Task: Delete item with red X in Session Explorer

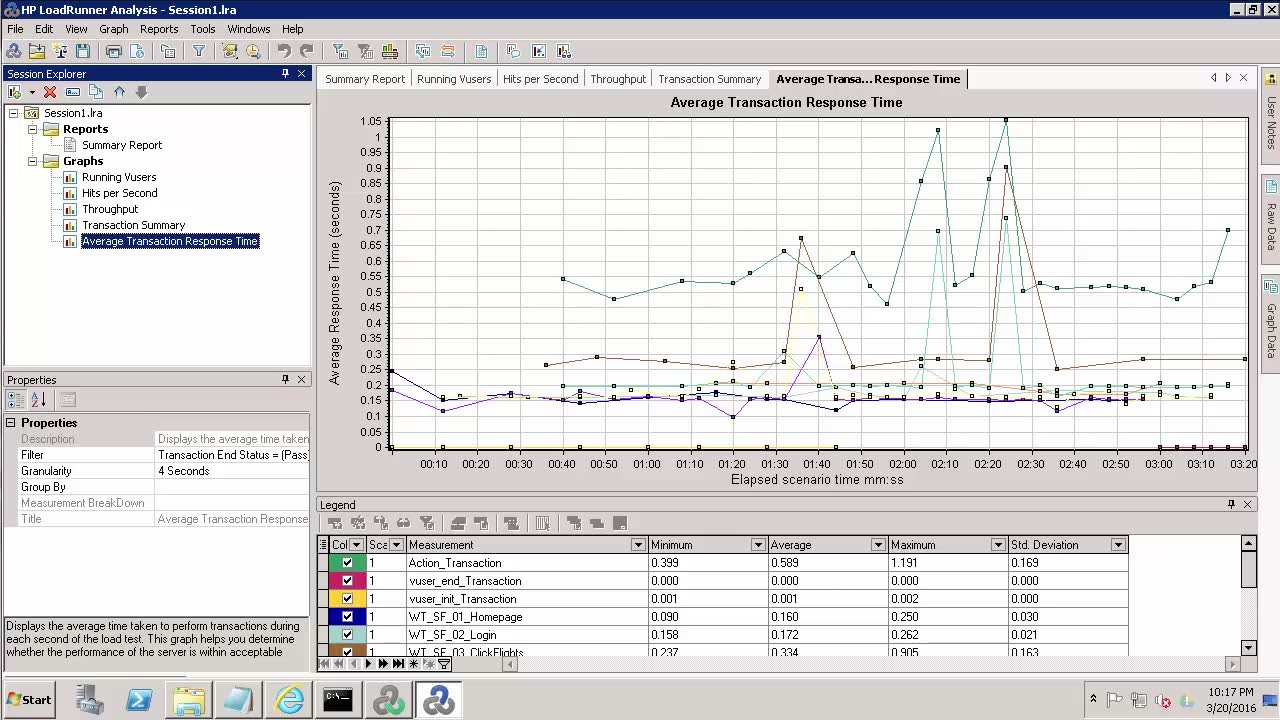Action: click(x=50, y=92)
